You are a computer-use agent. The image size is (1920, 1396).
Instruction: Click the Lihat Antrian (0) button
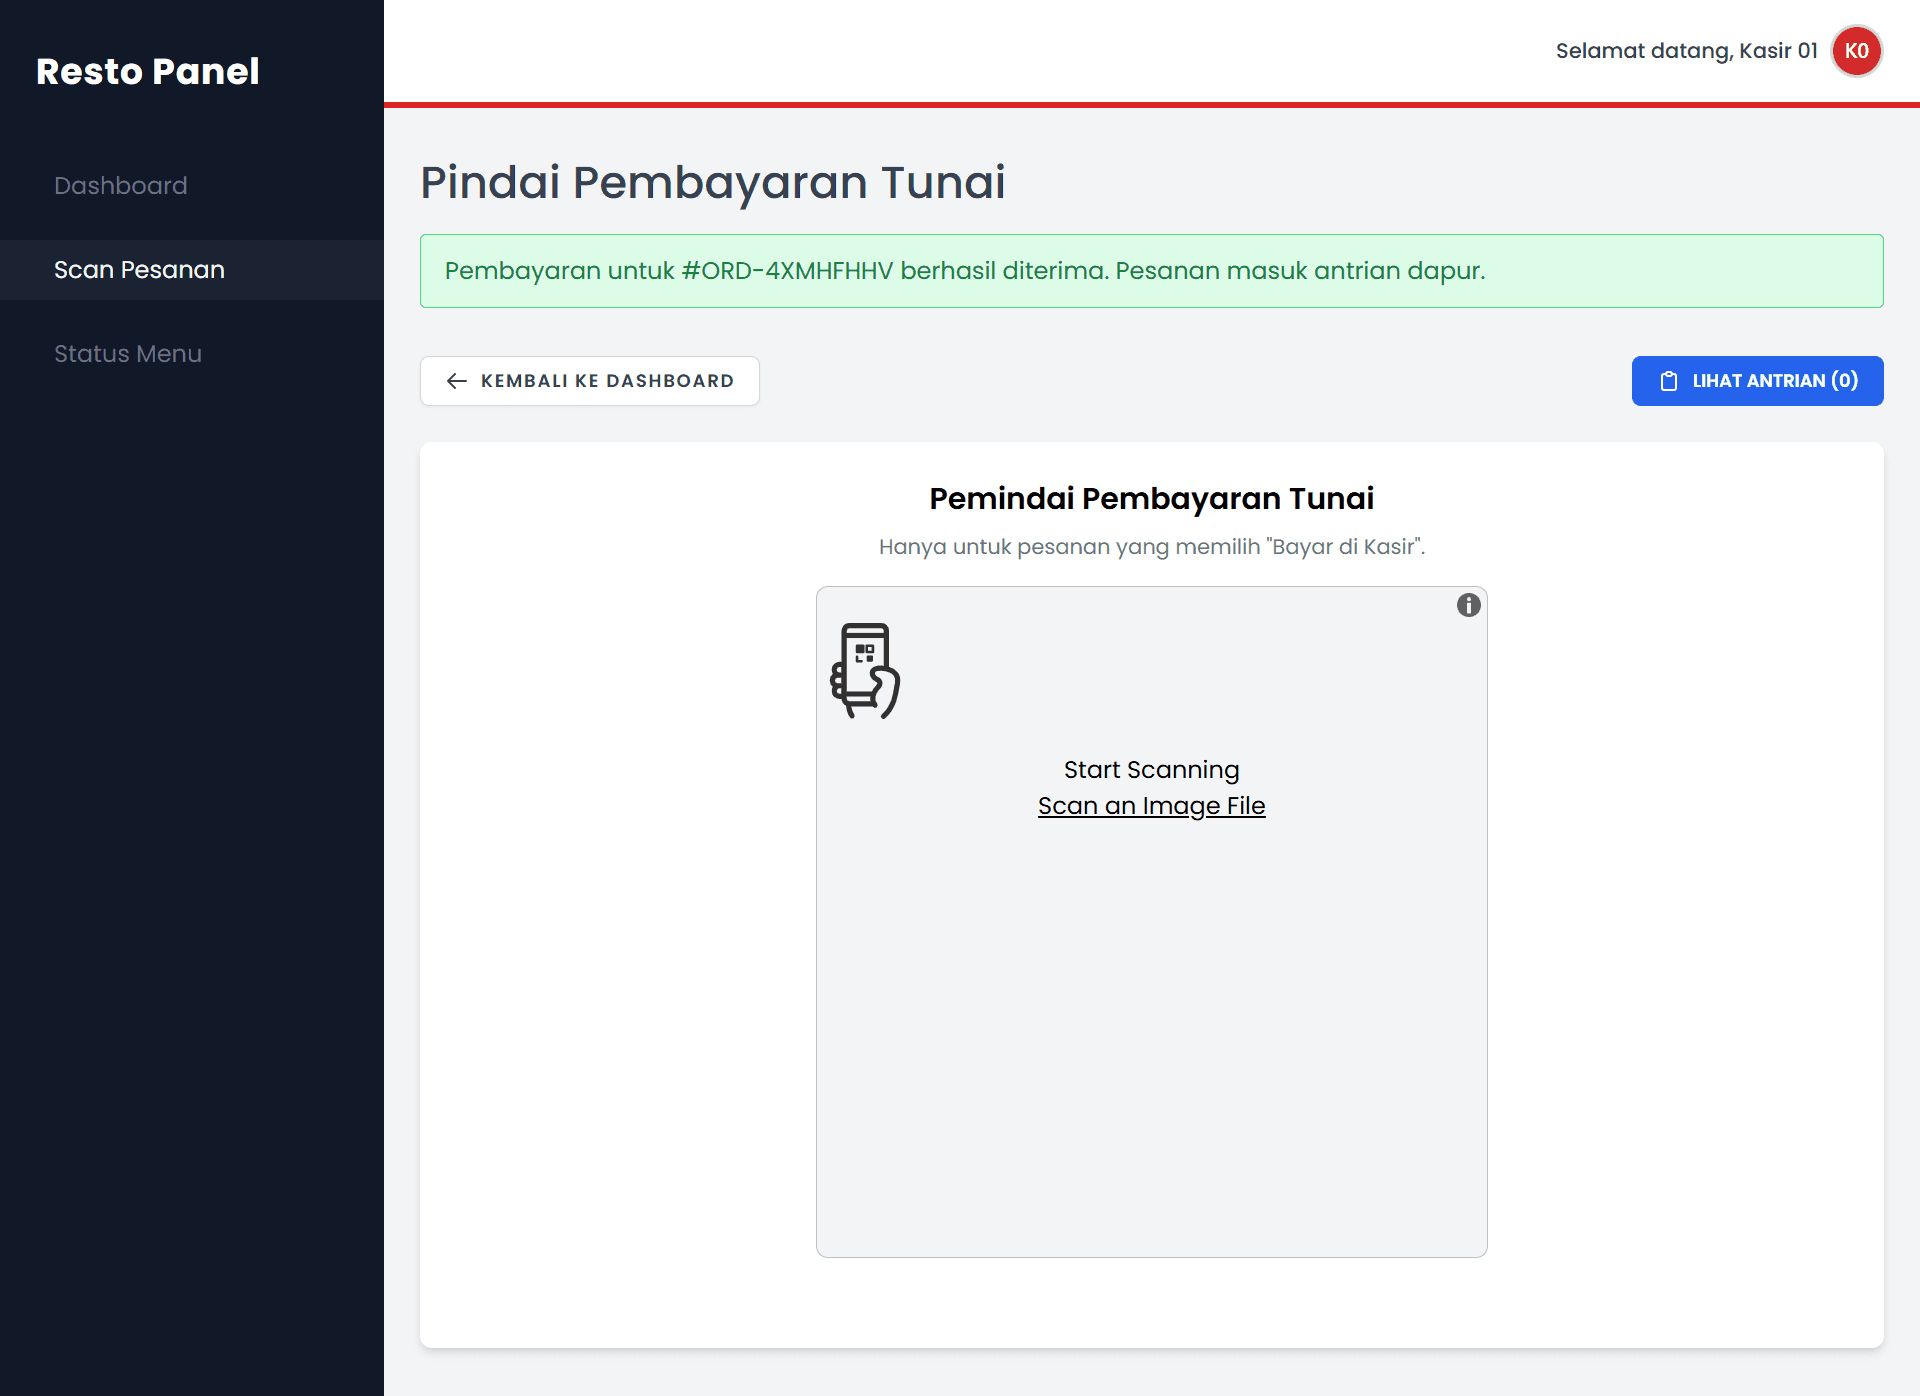point(1757,381)
